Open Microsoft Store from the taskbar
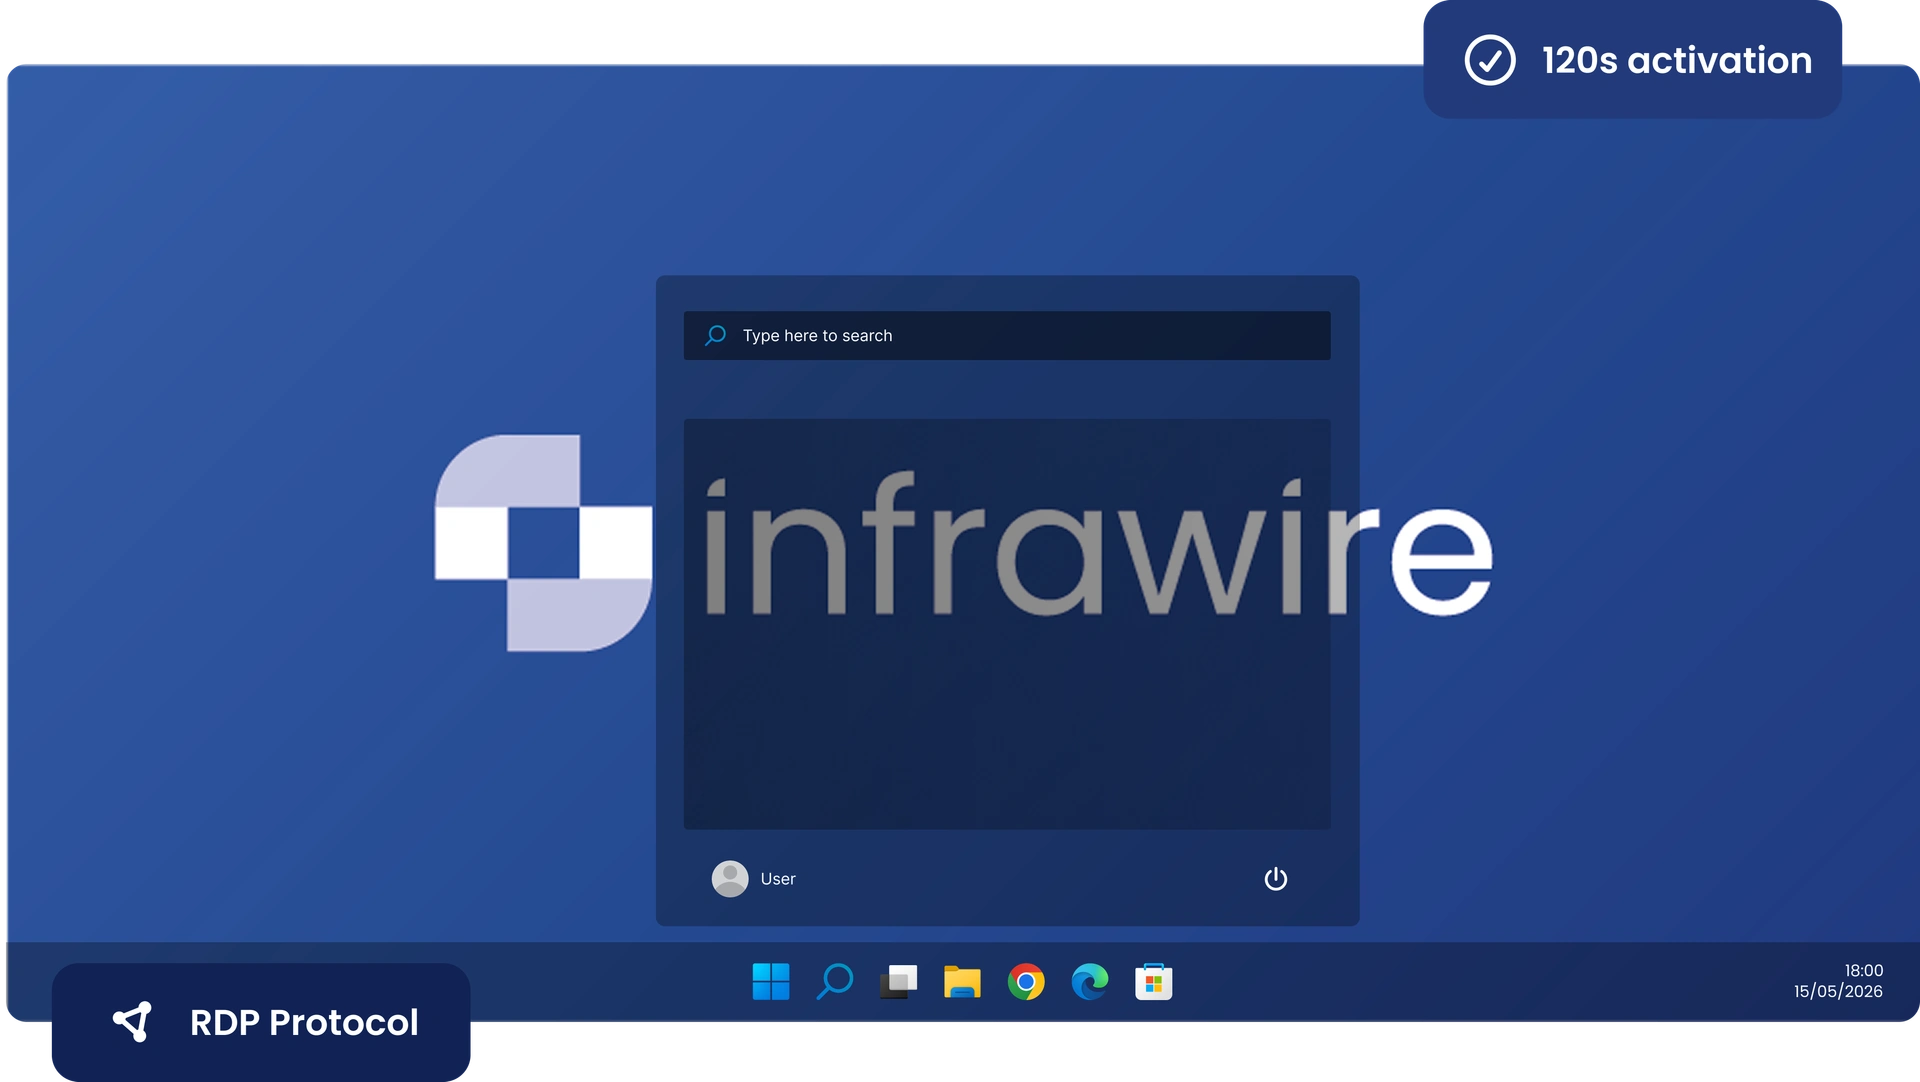Viewport: 1920px width, 1082px height. tap(1154, 982)
